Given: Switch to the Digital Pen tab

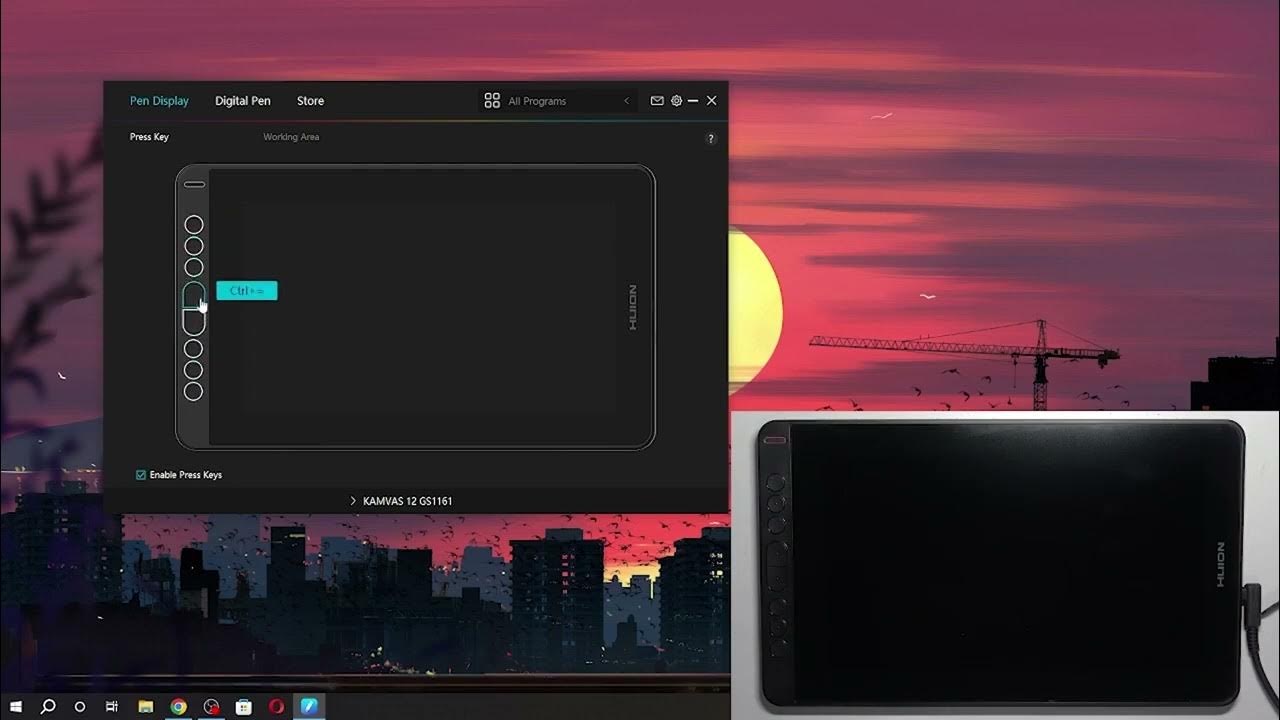Looking at the screenshot, I should pos(242,100).
